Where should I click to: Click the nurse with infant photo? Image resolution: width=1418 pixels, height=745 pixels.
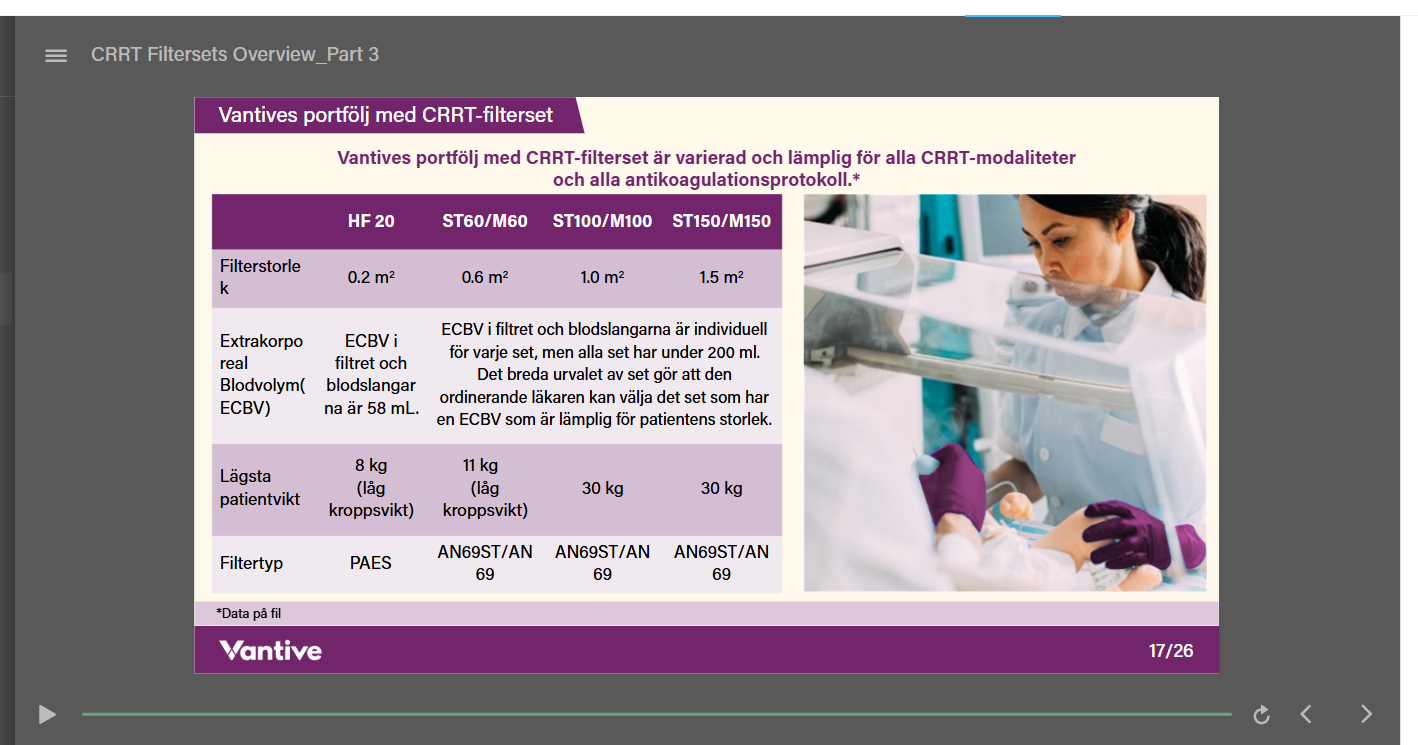(1005, 393)
